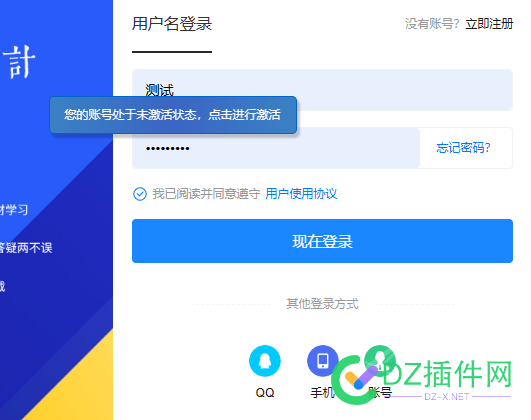Select the account (账号) login icon
The width and height of the screenshot is (531, 420).
[380, 361]
